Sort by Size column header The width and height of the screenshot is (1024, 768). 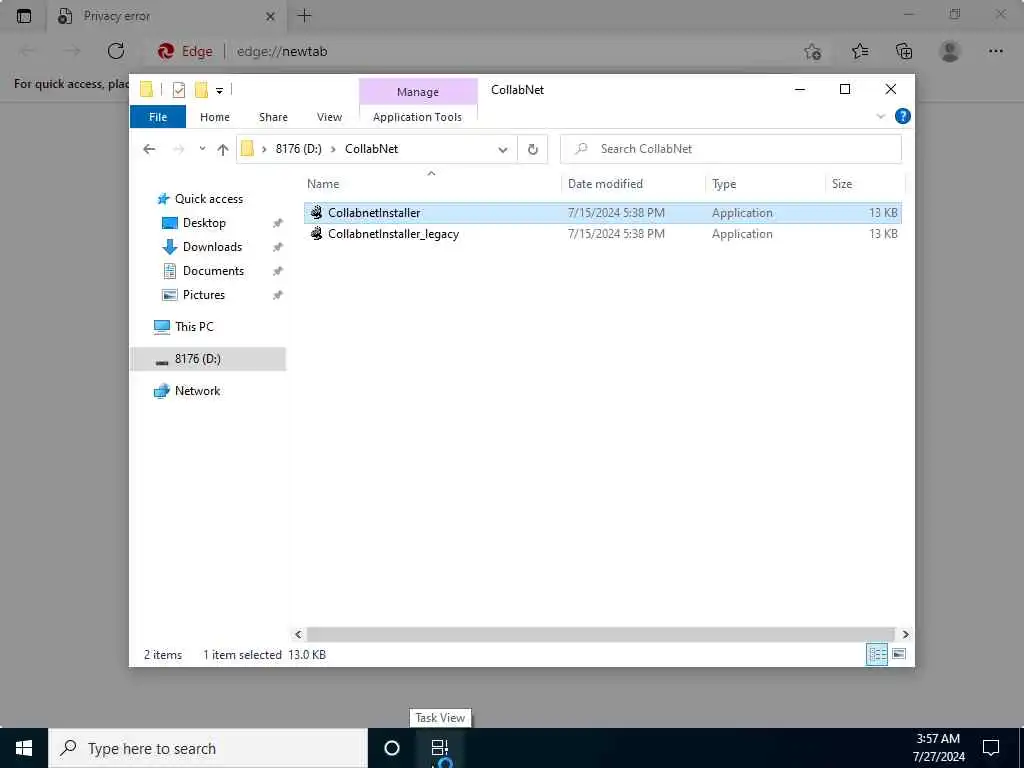click(864, 184)
